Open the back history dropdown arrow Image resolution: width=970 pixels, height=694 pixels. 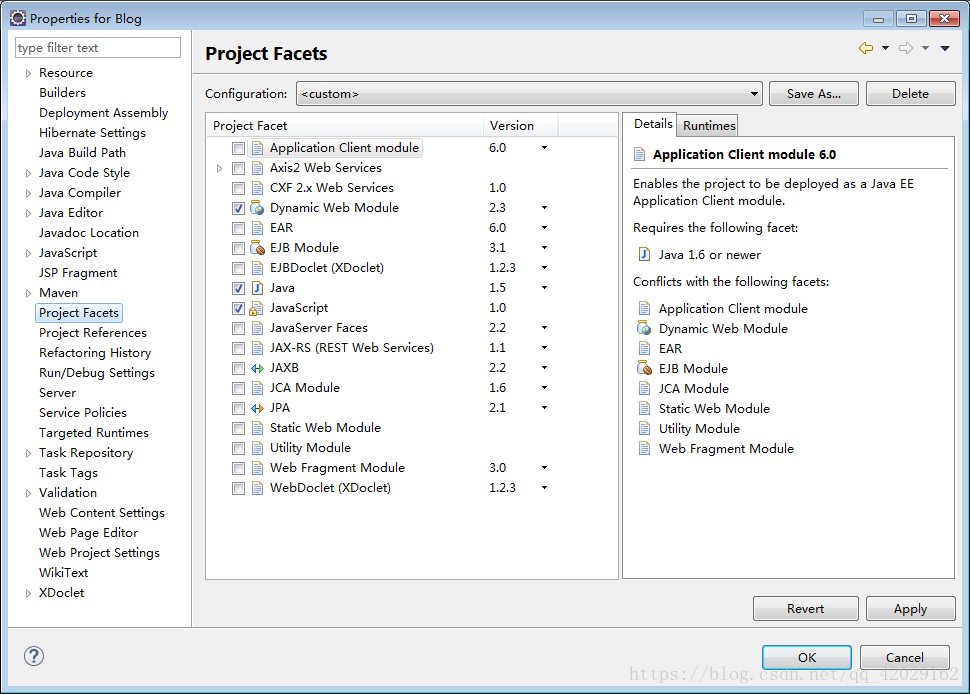click(x=885, y=48)
